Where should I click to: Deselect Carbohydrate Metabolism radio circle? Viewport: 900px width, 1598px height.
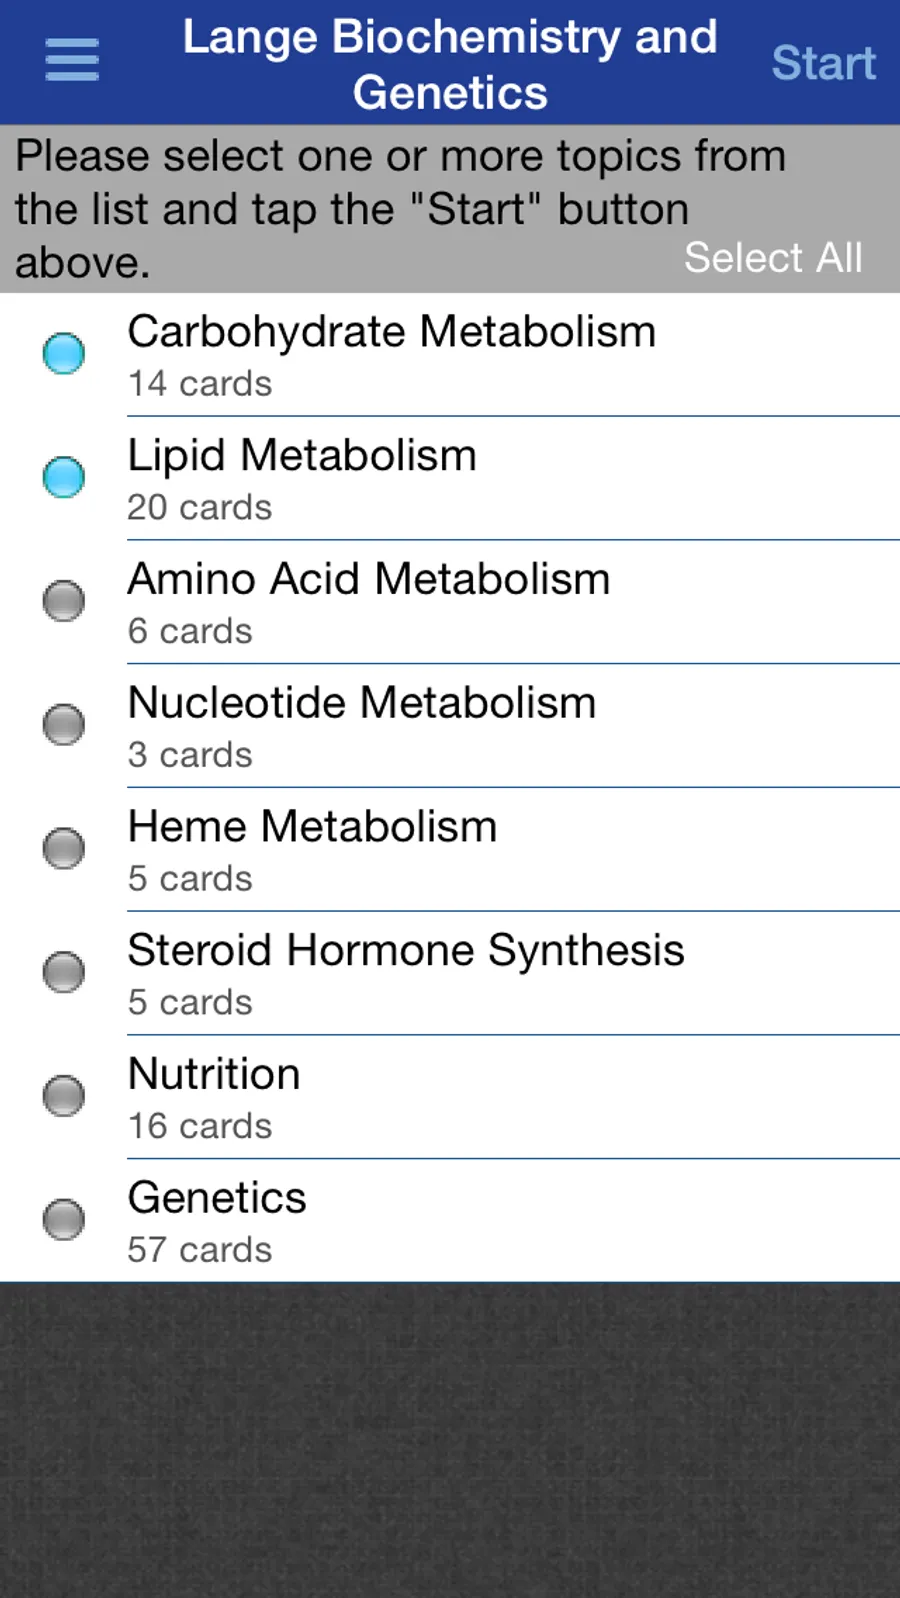point(64,354)
